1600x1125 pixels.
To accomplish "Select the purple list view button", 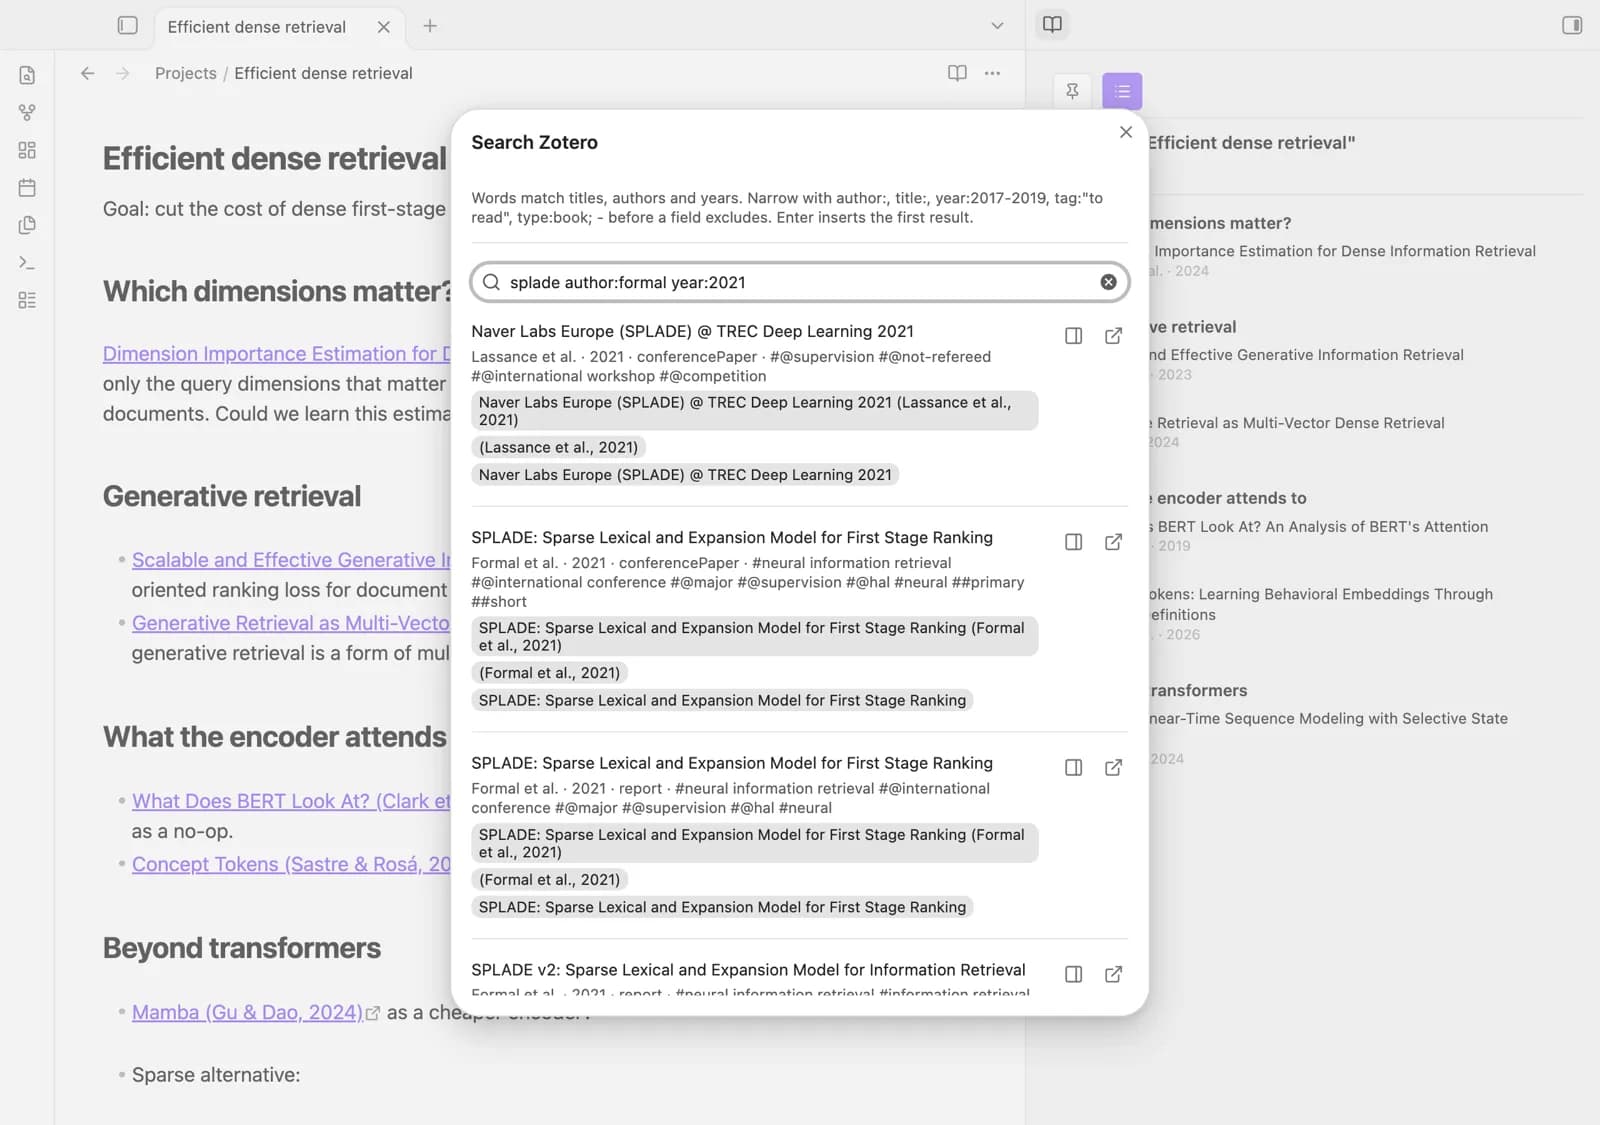I will pyautogui.click(x=1122, y=91).
